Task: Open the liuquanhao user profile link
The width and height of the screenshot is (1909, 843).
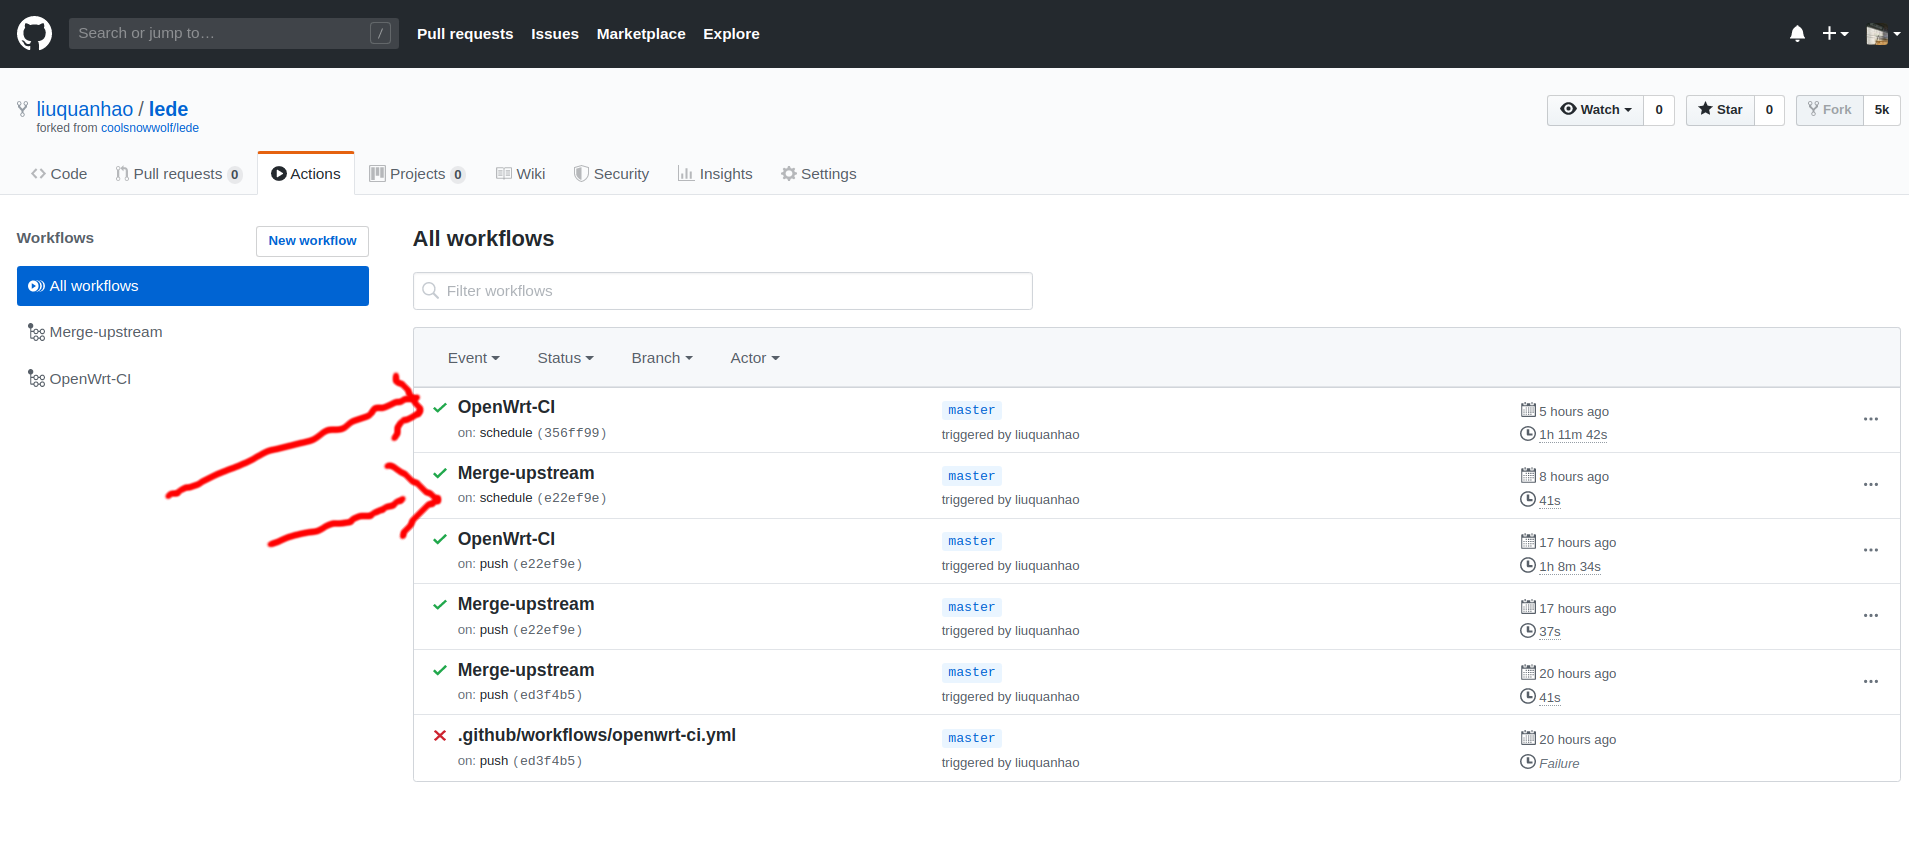Action: pyautogui.click(x=85, y=109)
